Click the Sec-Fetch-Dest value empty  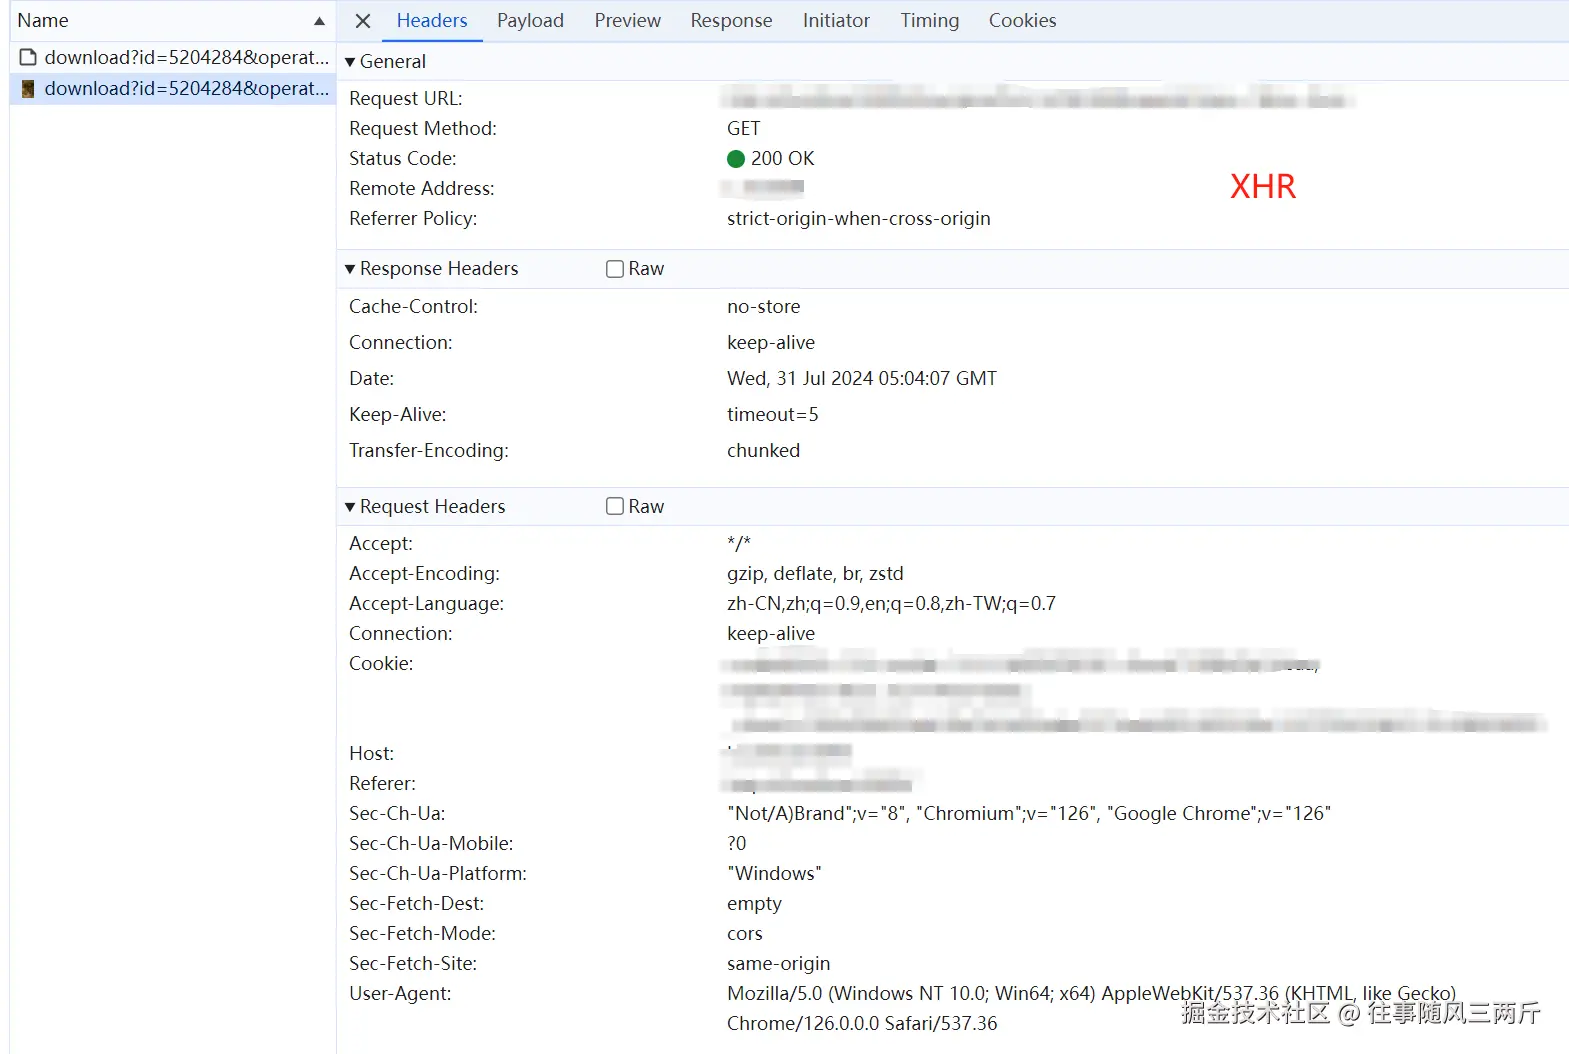tap(754, 904)
